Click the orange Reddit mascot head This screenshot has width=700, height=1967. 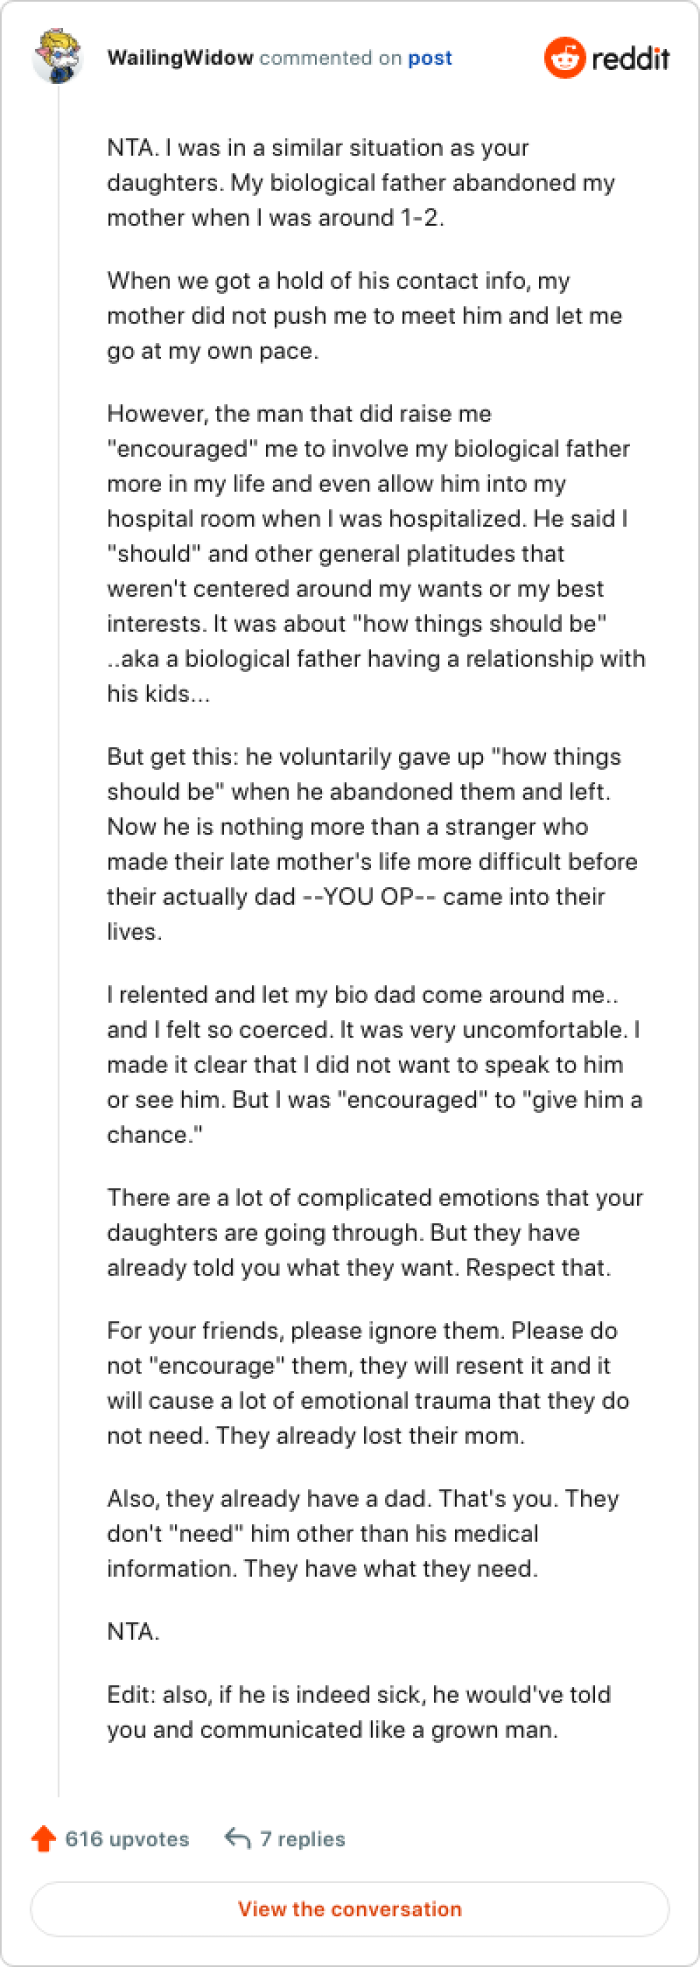tap(565, 58)
